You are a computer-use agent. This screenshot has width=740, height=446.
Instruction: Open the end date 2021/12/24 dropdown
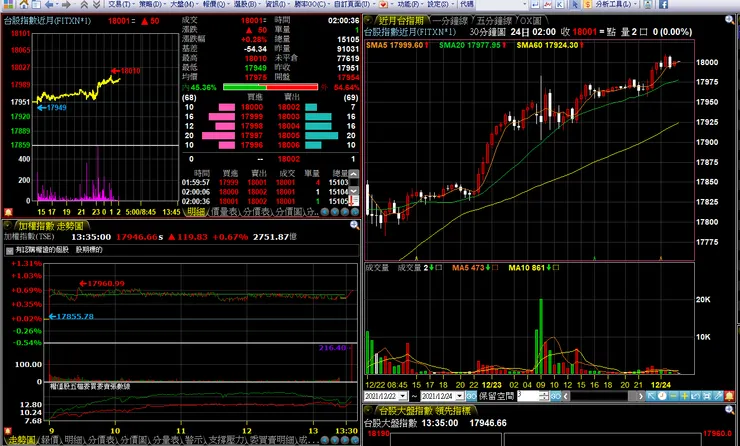pyautogui.click(x=459, y=396)
